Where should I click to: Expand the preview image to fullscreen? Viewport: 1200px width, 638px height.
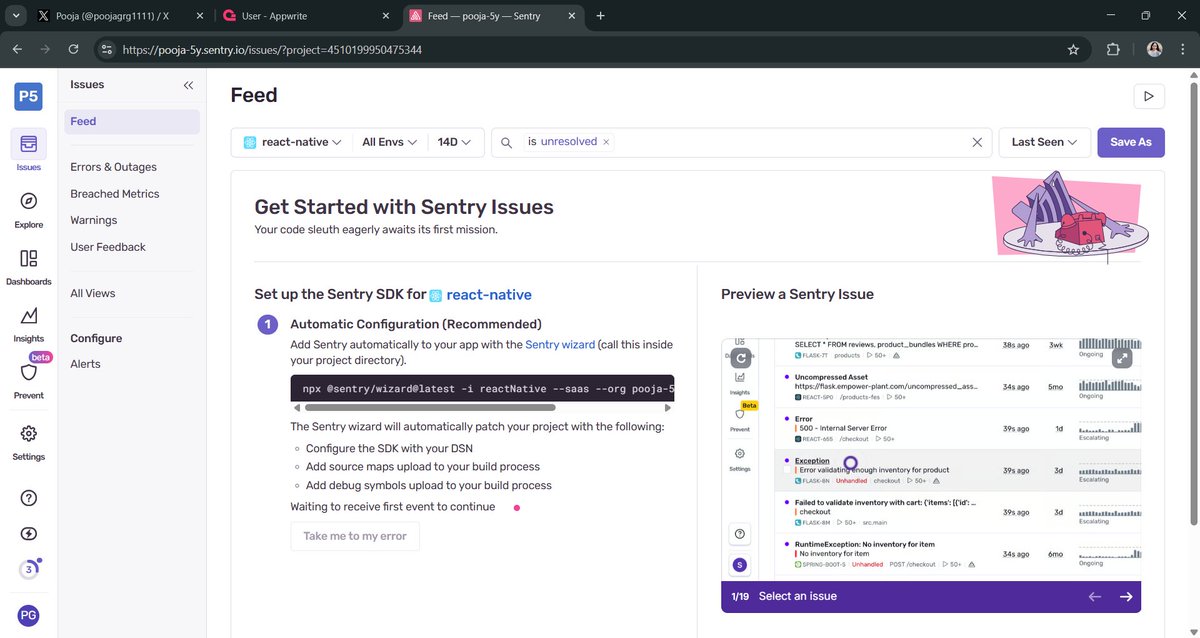pyautogui.click(x=1122, y=357)
